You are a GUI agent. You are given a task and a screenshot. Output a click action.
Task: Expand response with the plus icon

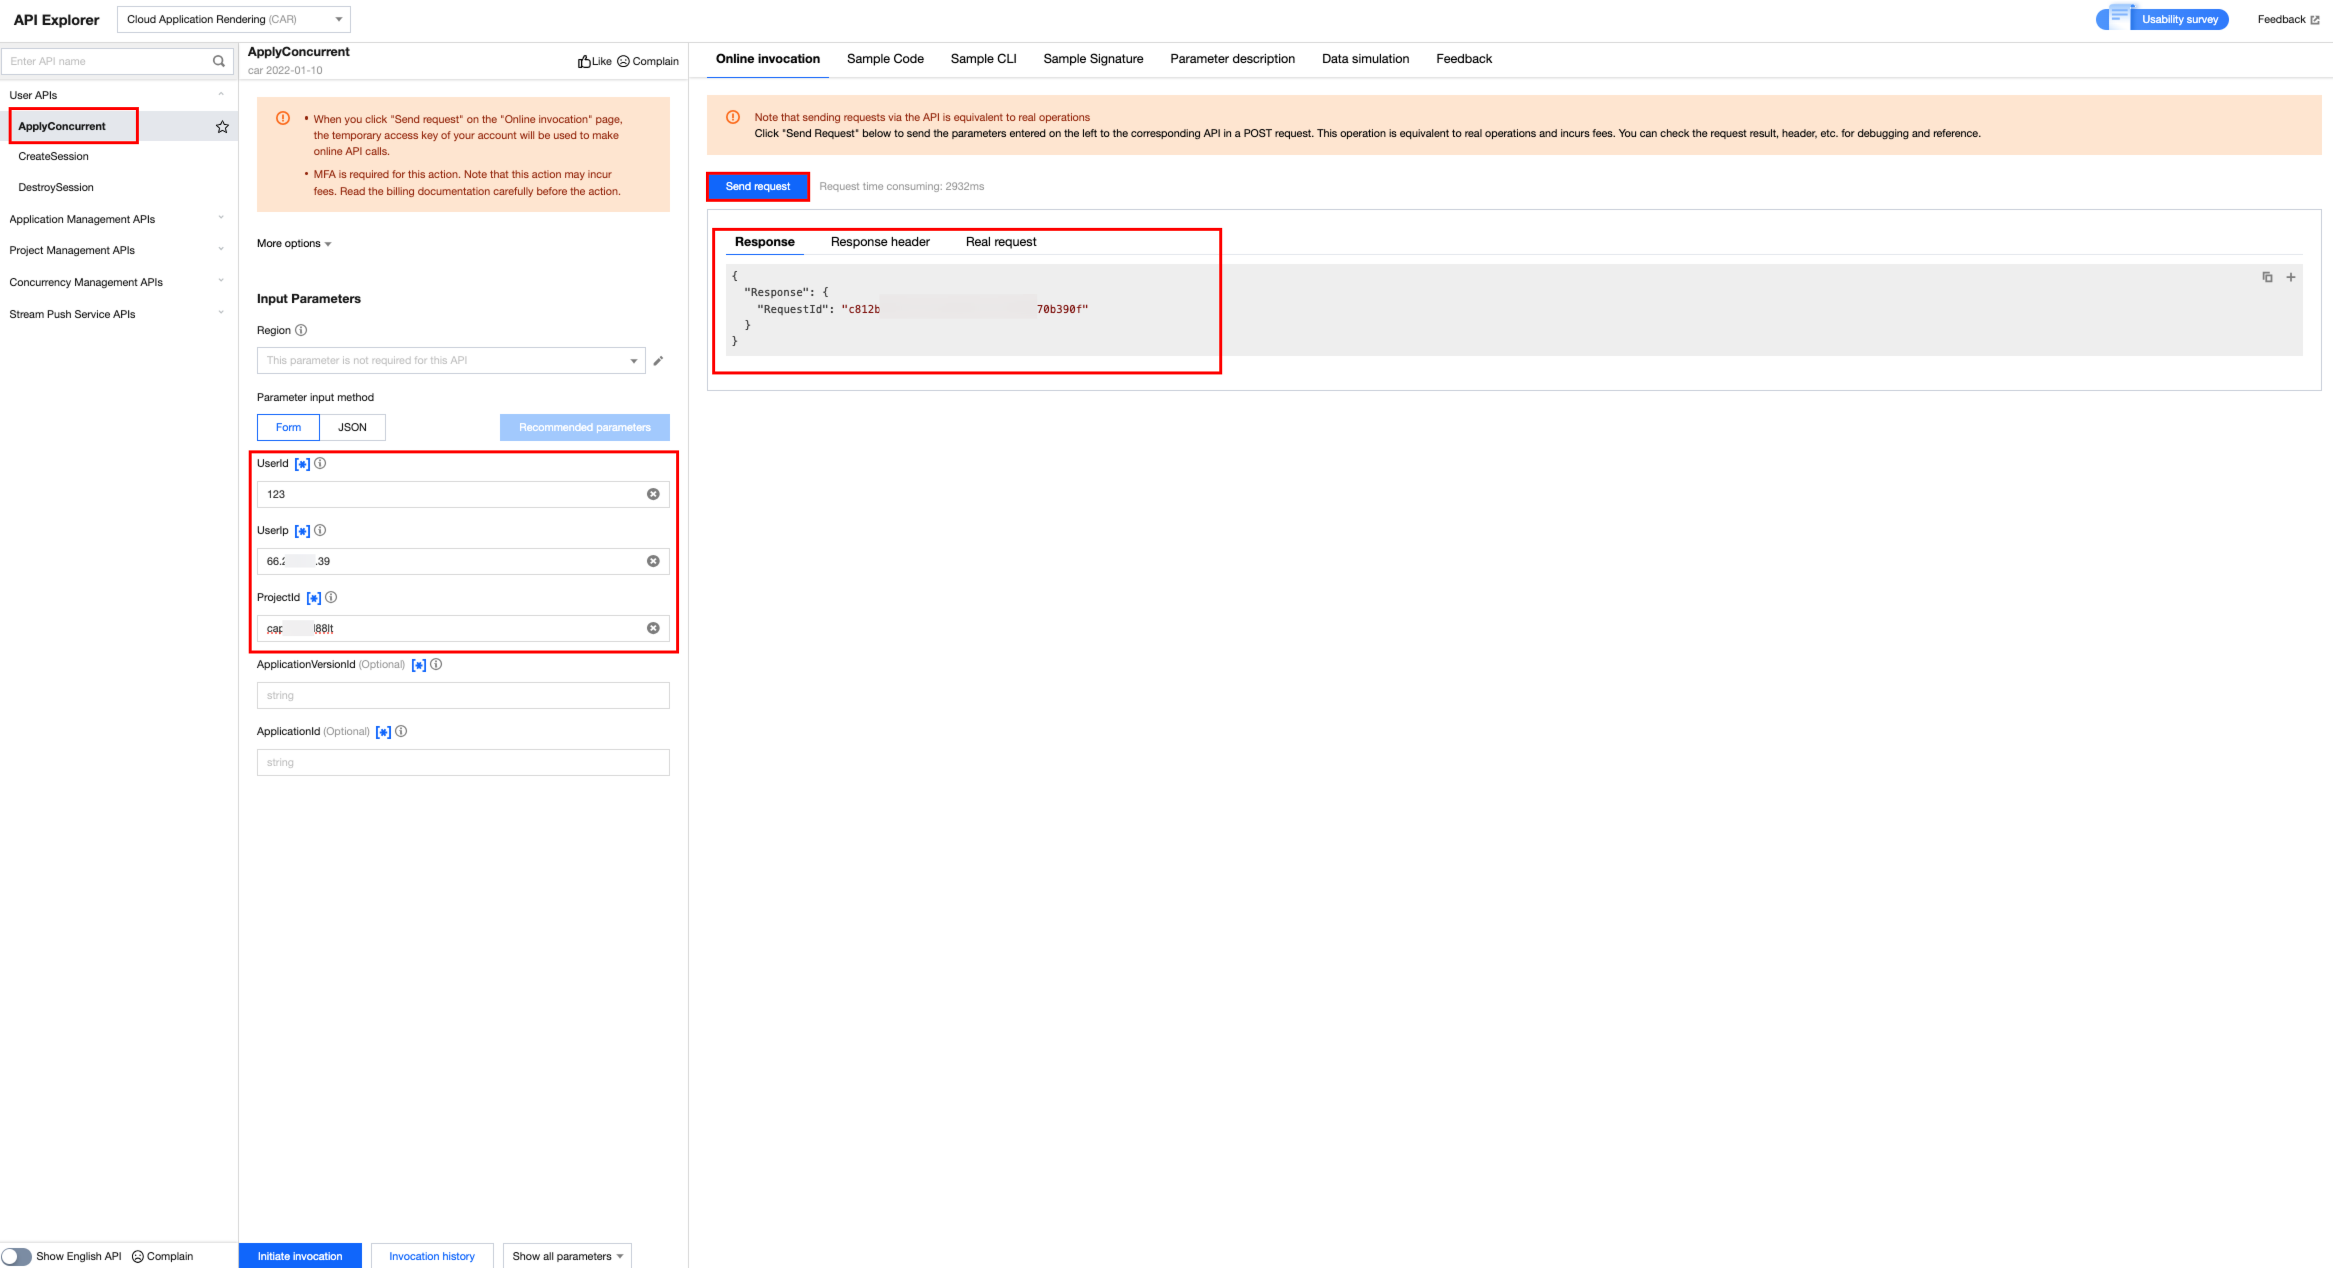2291,277
